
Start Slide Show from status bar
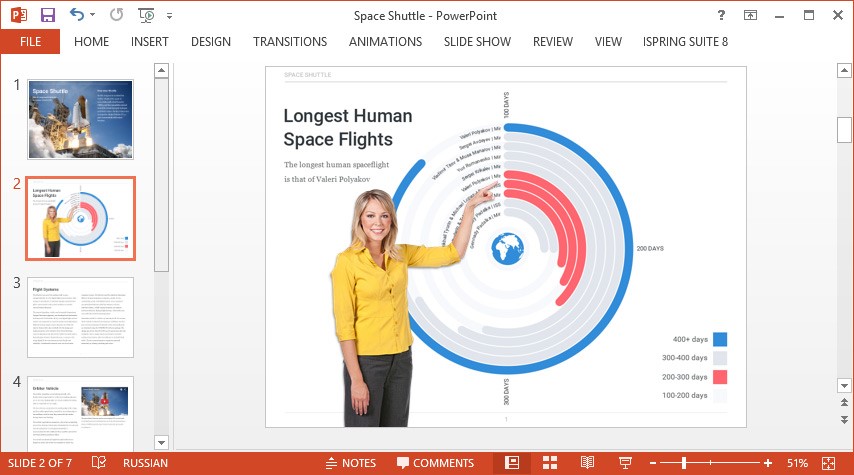pos(625,463)
